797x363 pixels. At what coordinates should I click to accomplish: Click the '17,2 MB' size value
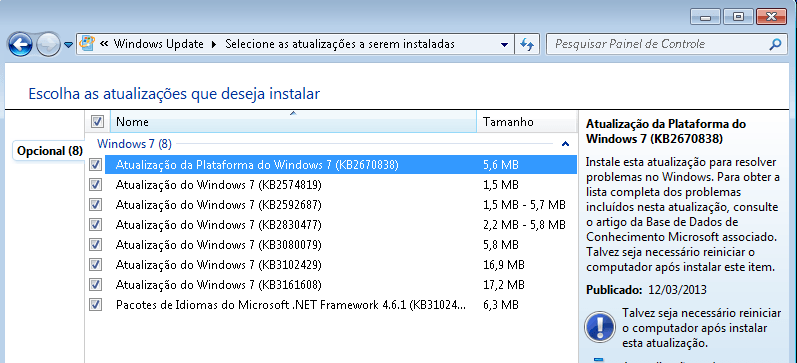pyautogui.click(x=503, y=285)
